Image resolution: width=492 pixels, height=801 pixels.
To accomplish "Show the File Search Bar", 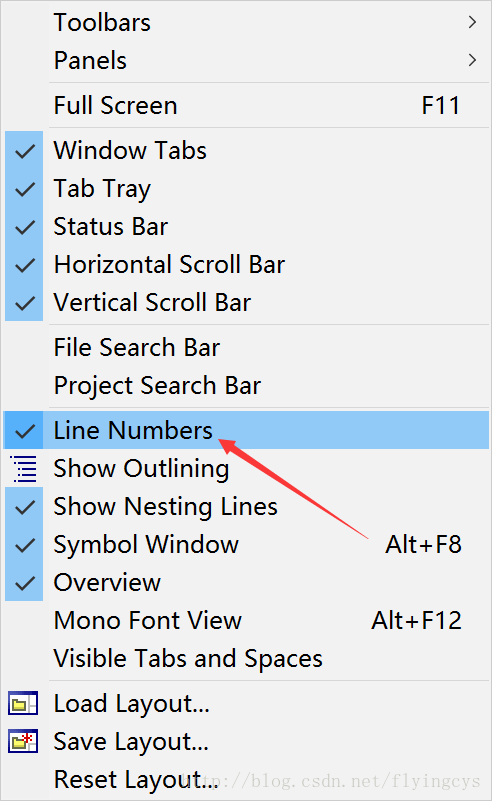I will [246, 347].
